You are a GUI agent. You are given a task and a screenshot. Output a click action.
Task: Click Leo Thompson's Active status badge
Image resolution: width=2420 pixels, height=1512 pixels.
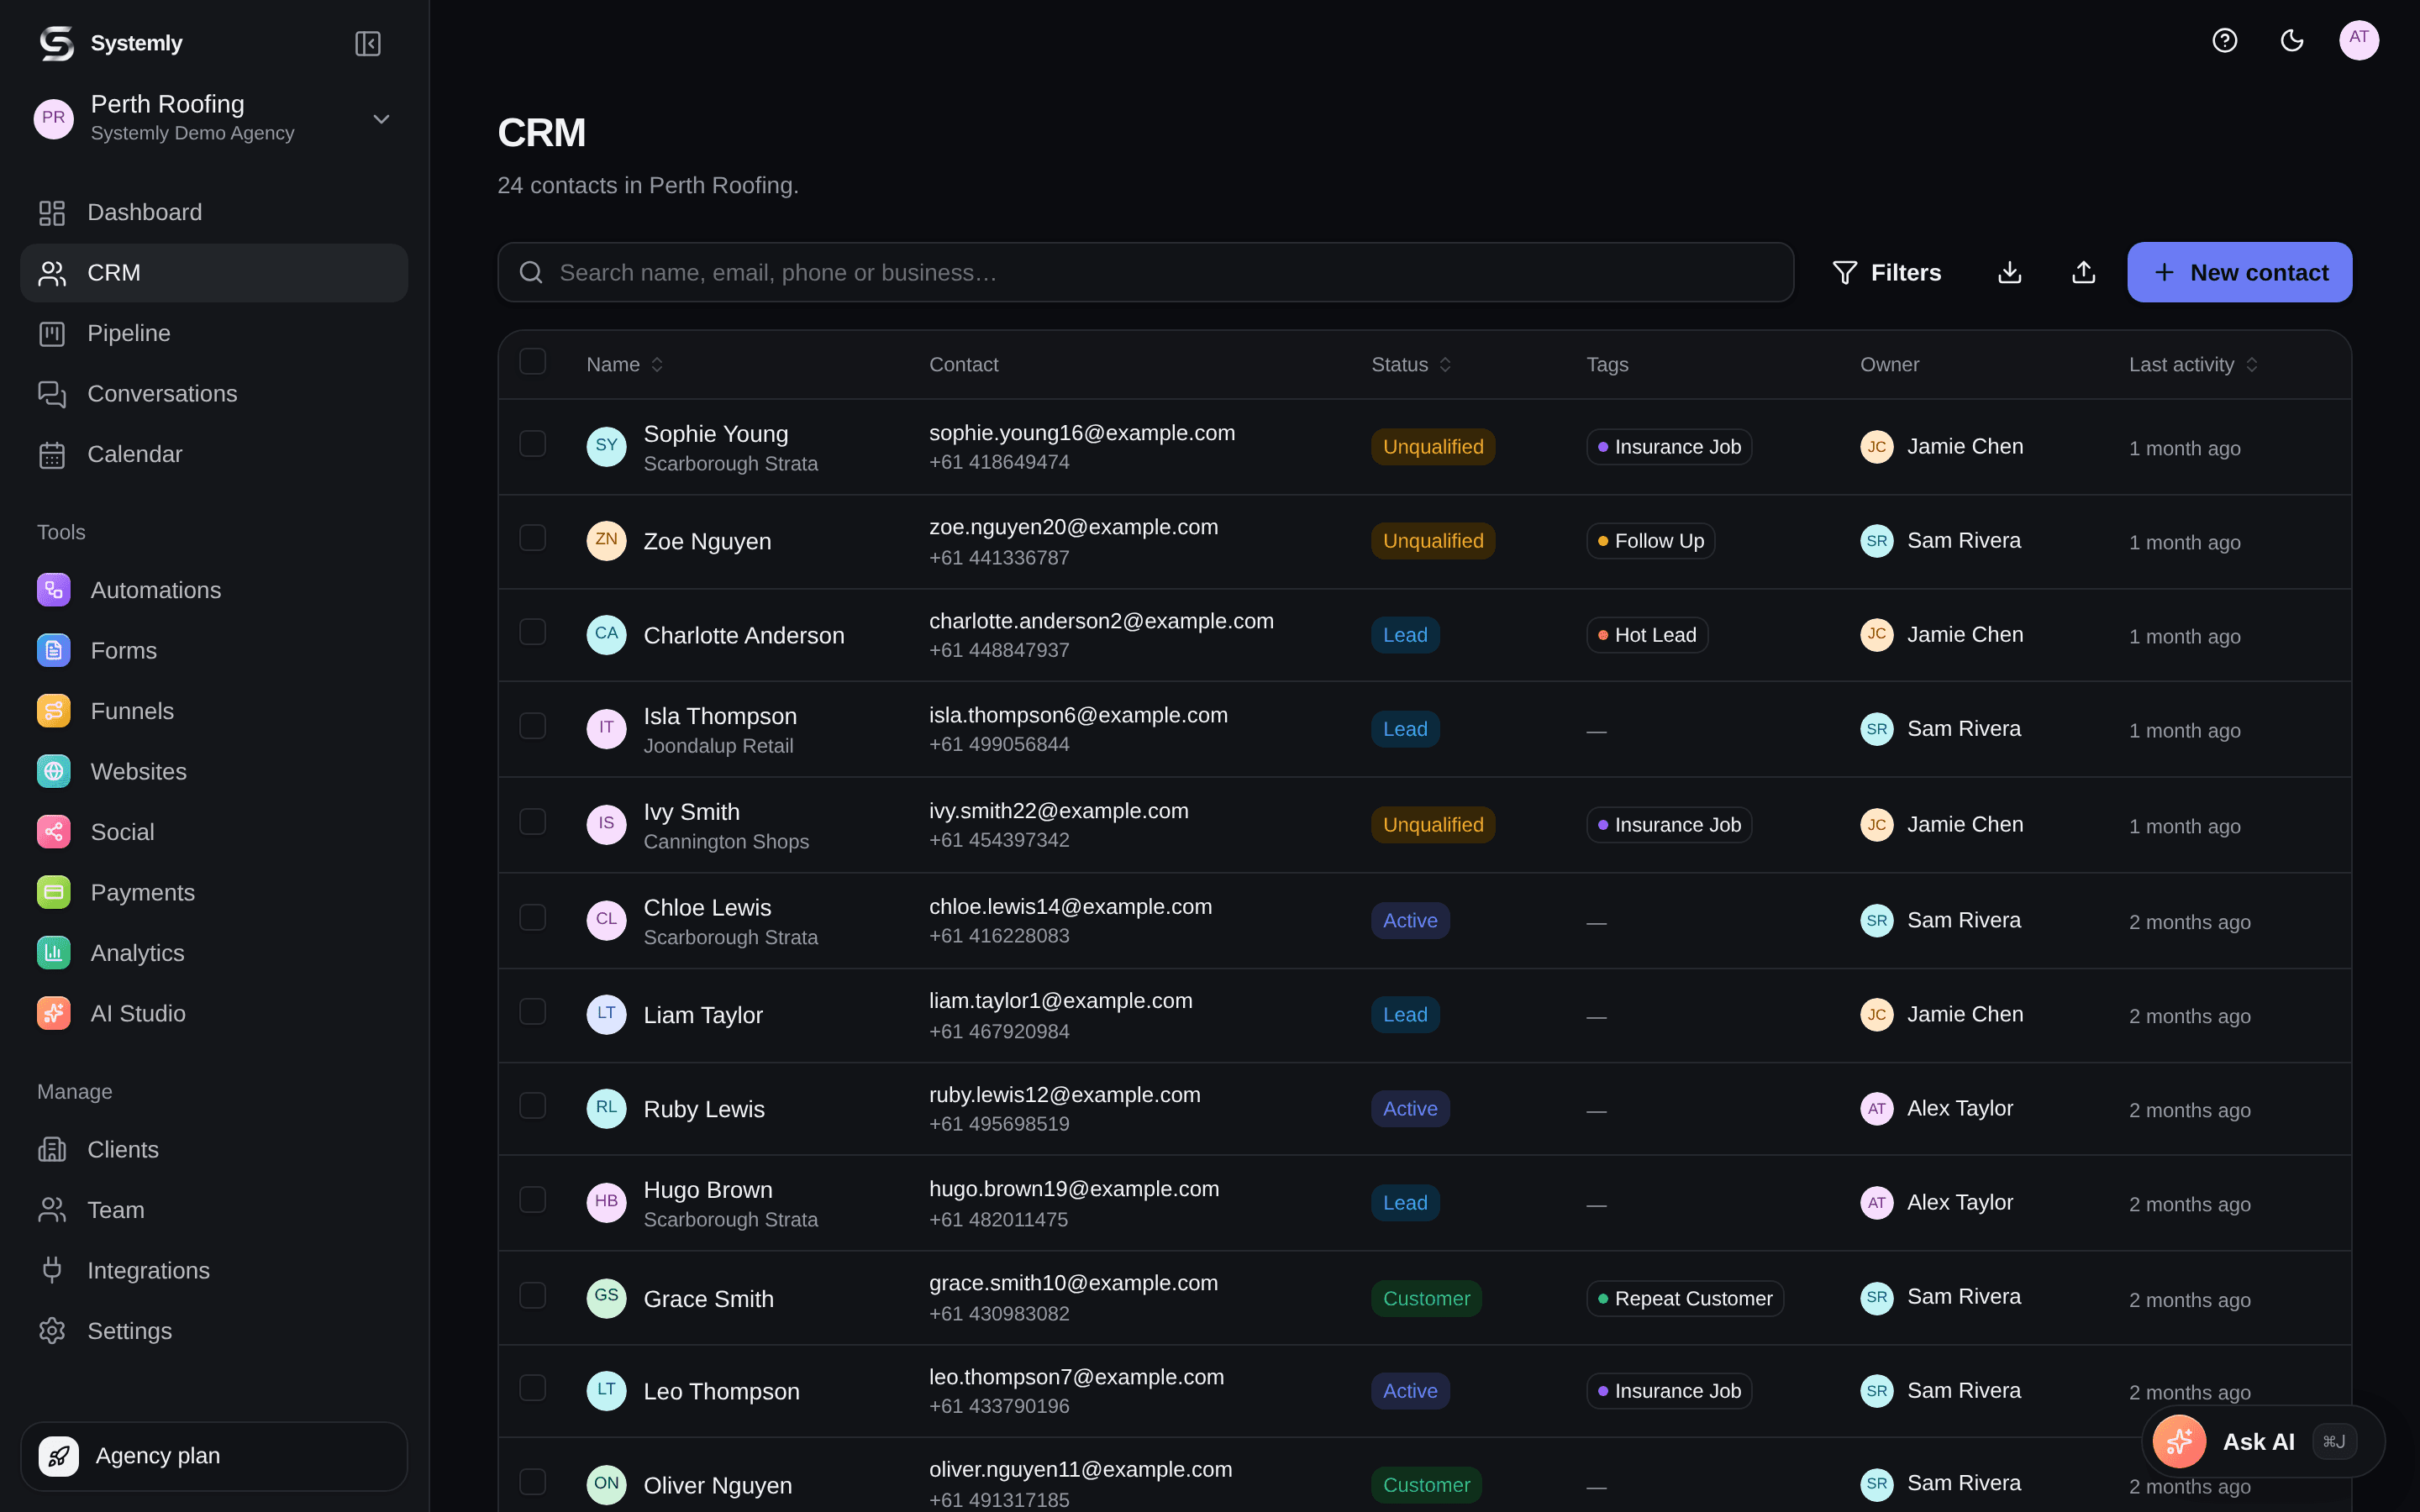[x=1409, y=1391]
